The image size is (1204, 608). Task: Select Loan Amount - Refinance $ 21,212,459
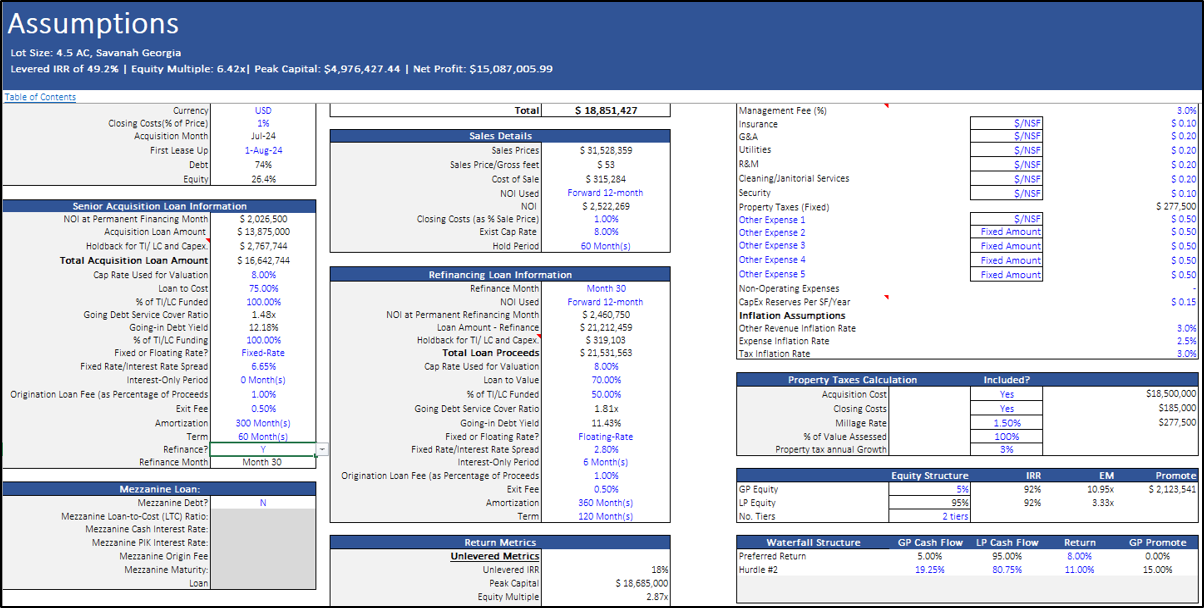(x=606, y=327)
